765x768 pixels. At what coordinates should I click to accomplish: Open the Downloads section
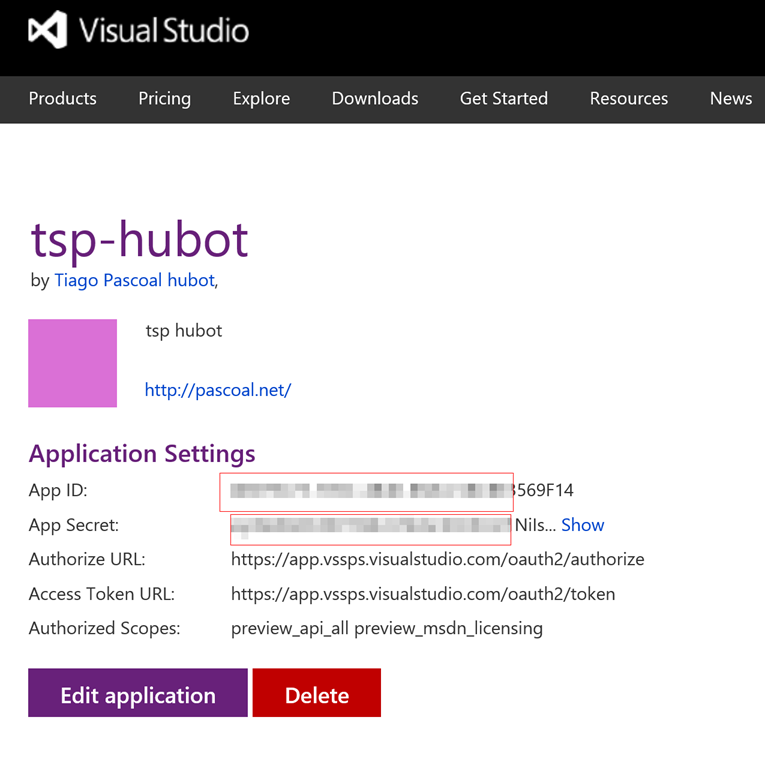click(x=375, y=98)
